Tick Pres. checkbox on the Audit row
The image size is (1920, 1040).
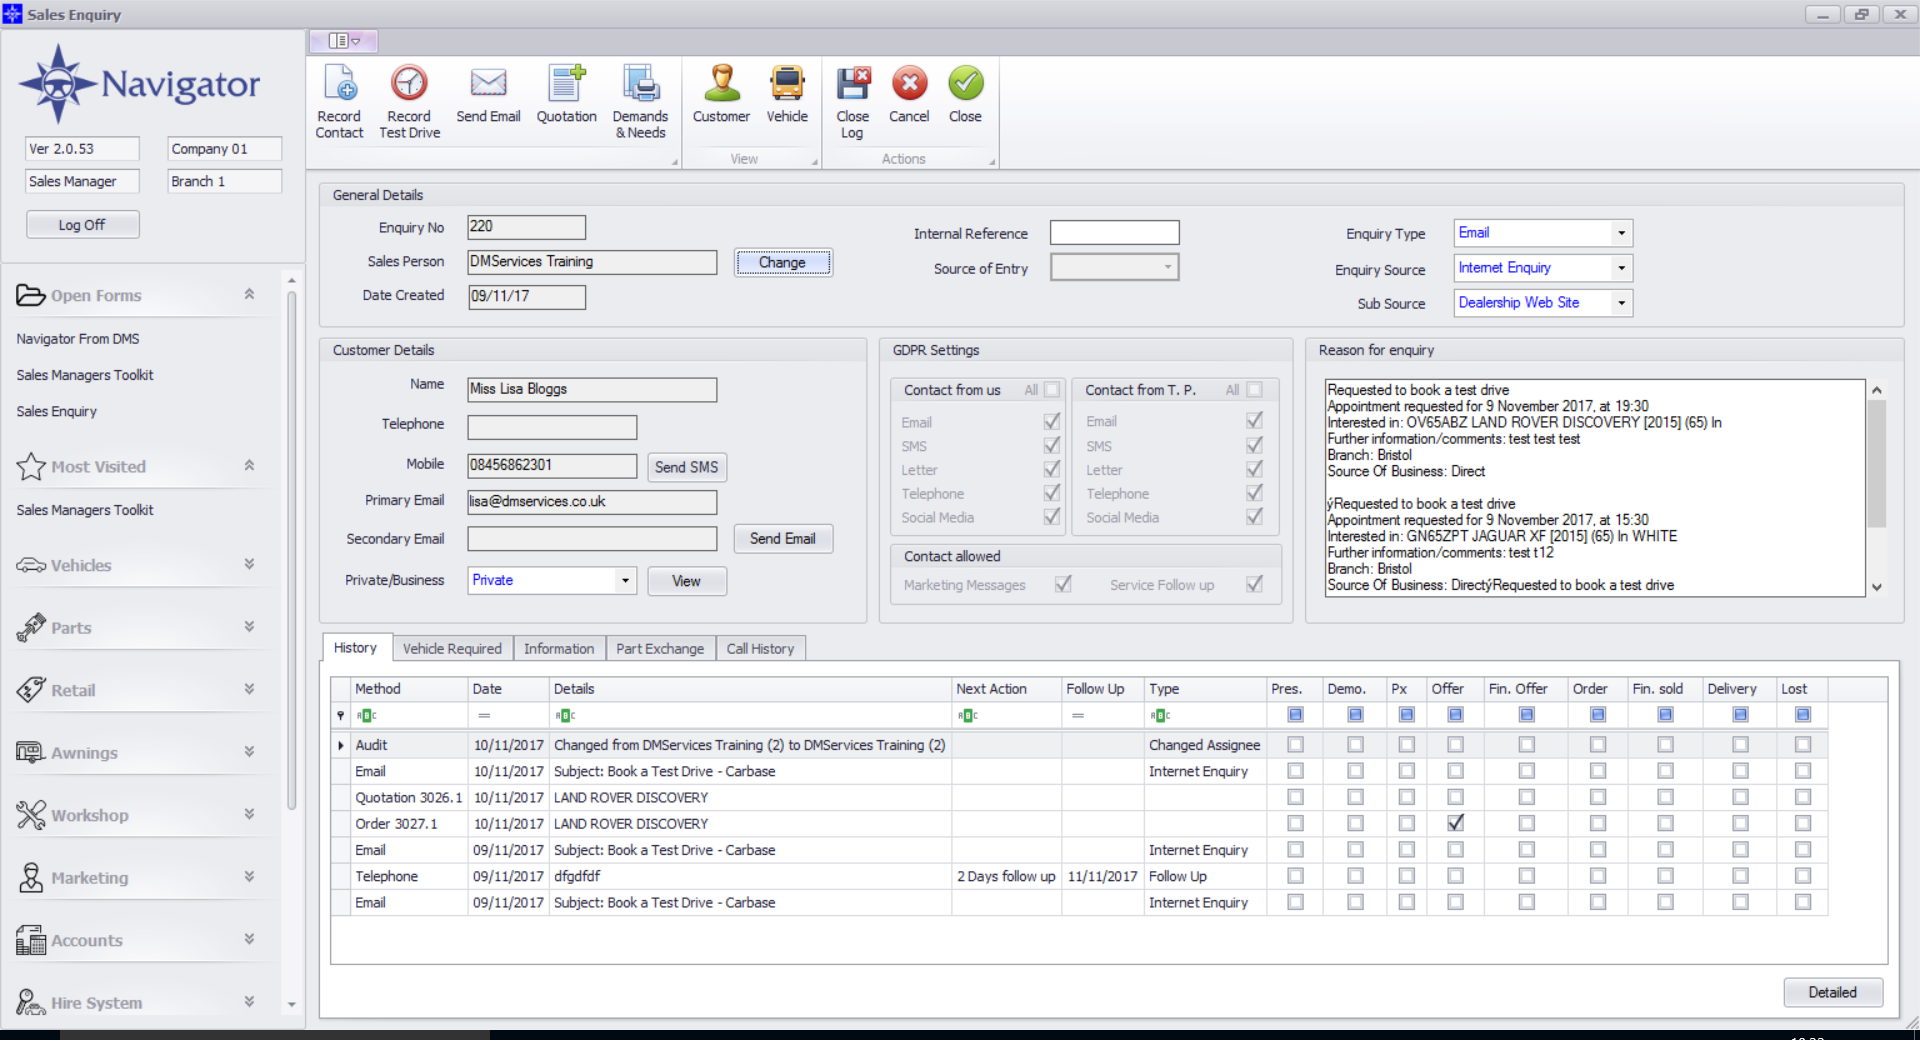point(1296,744)
